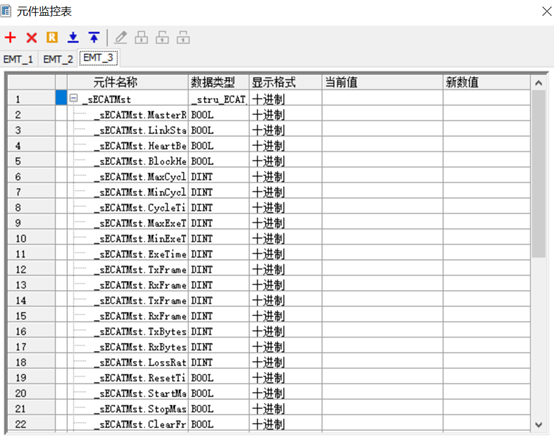
Task: Click the scrollbar up arrow
Action: (538, 83)
